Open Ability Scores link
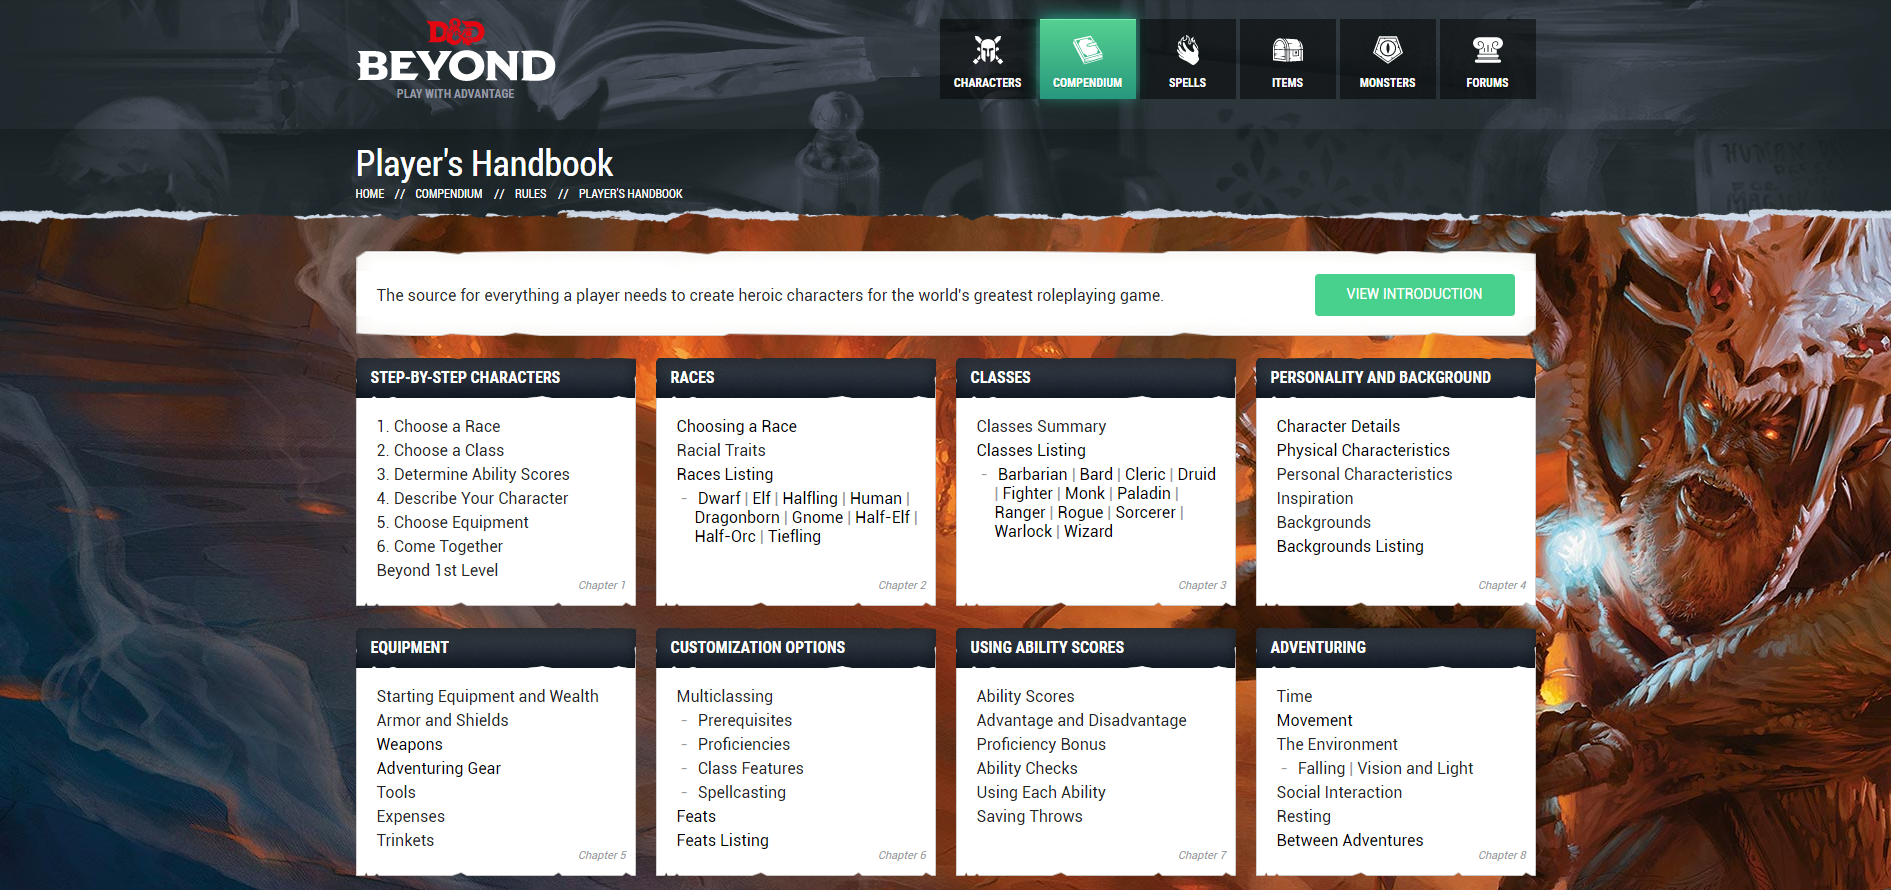Image resolution: width=1891 pixels, height=890 pixels. tap(1025, 696)
